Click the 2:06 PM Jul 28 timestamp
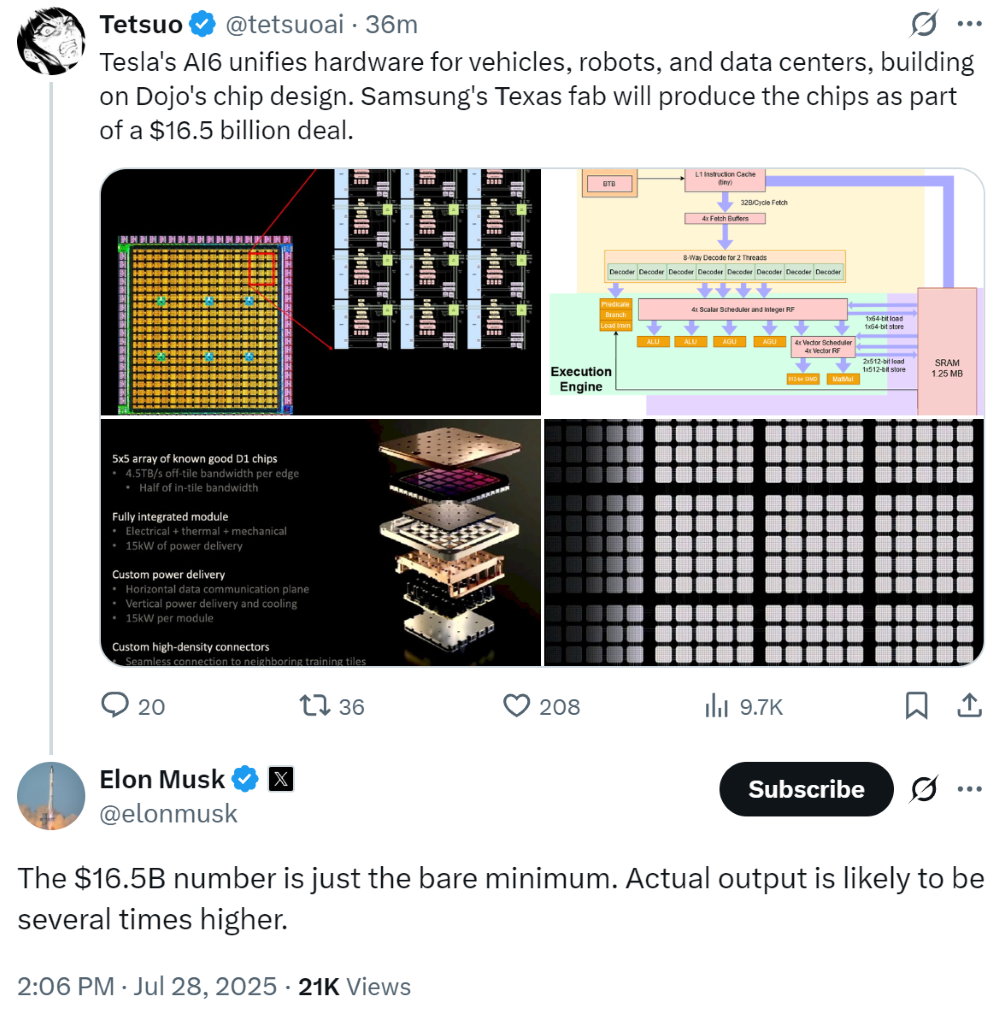Image resolution: width=1000 pixels, height=1021 pixels. [x=146, y=986]
